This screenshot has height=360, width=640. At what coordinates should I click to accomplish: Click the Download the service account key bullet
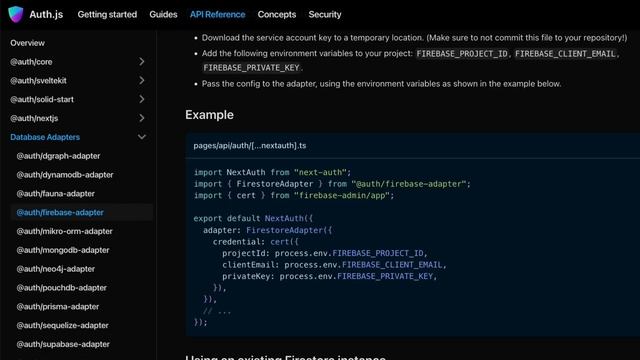click(x=414, y=38)
